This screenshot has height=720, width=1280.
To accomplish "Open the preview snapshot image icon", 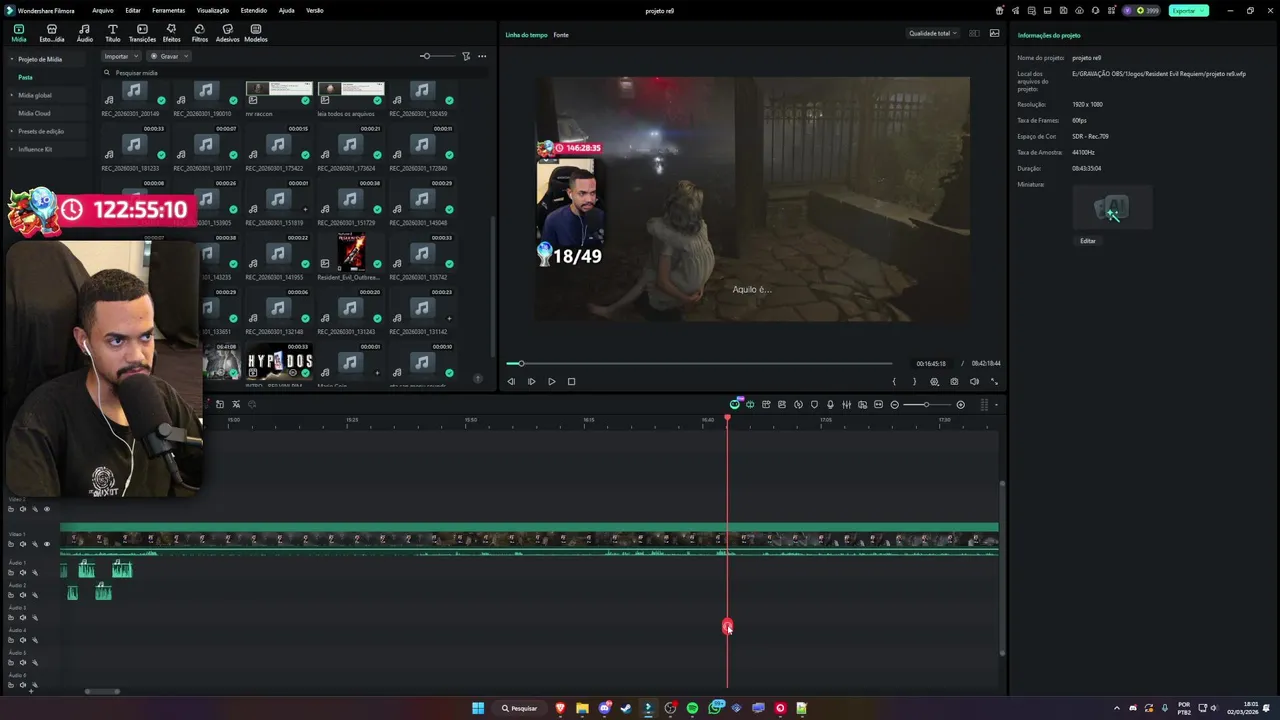I will (x=994, y=33).
